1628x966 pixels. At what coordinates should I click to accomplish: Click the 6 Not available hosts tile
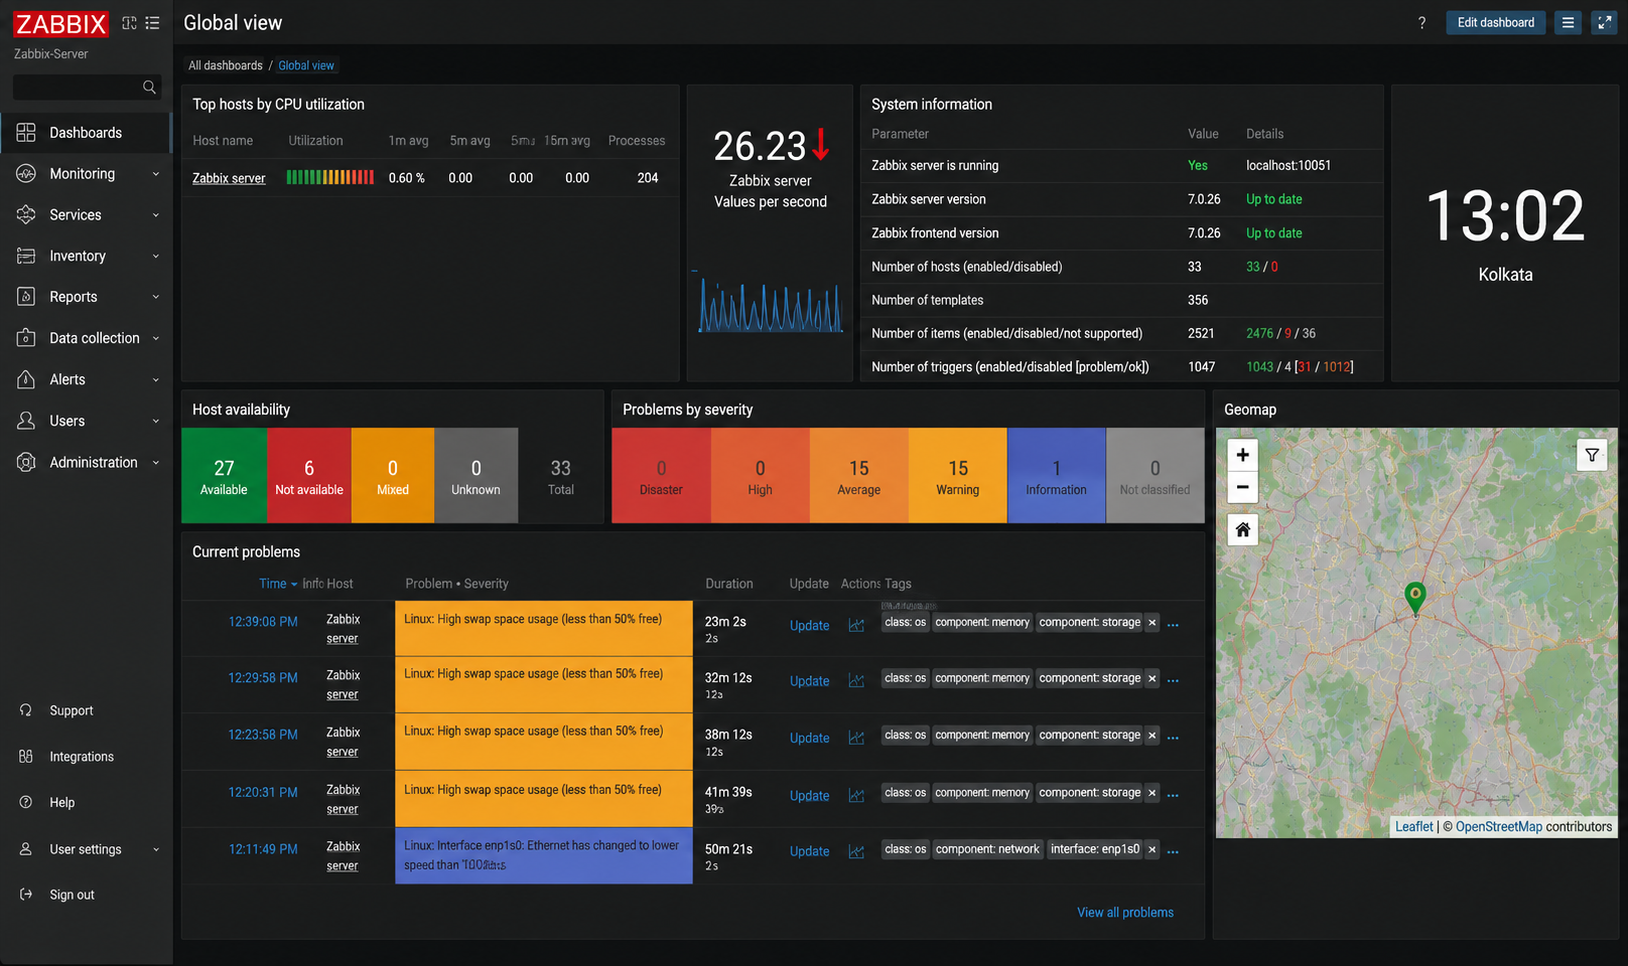309,476
